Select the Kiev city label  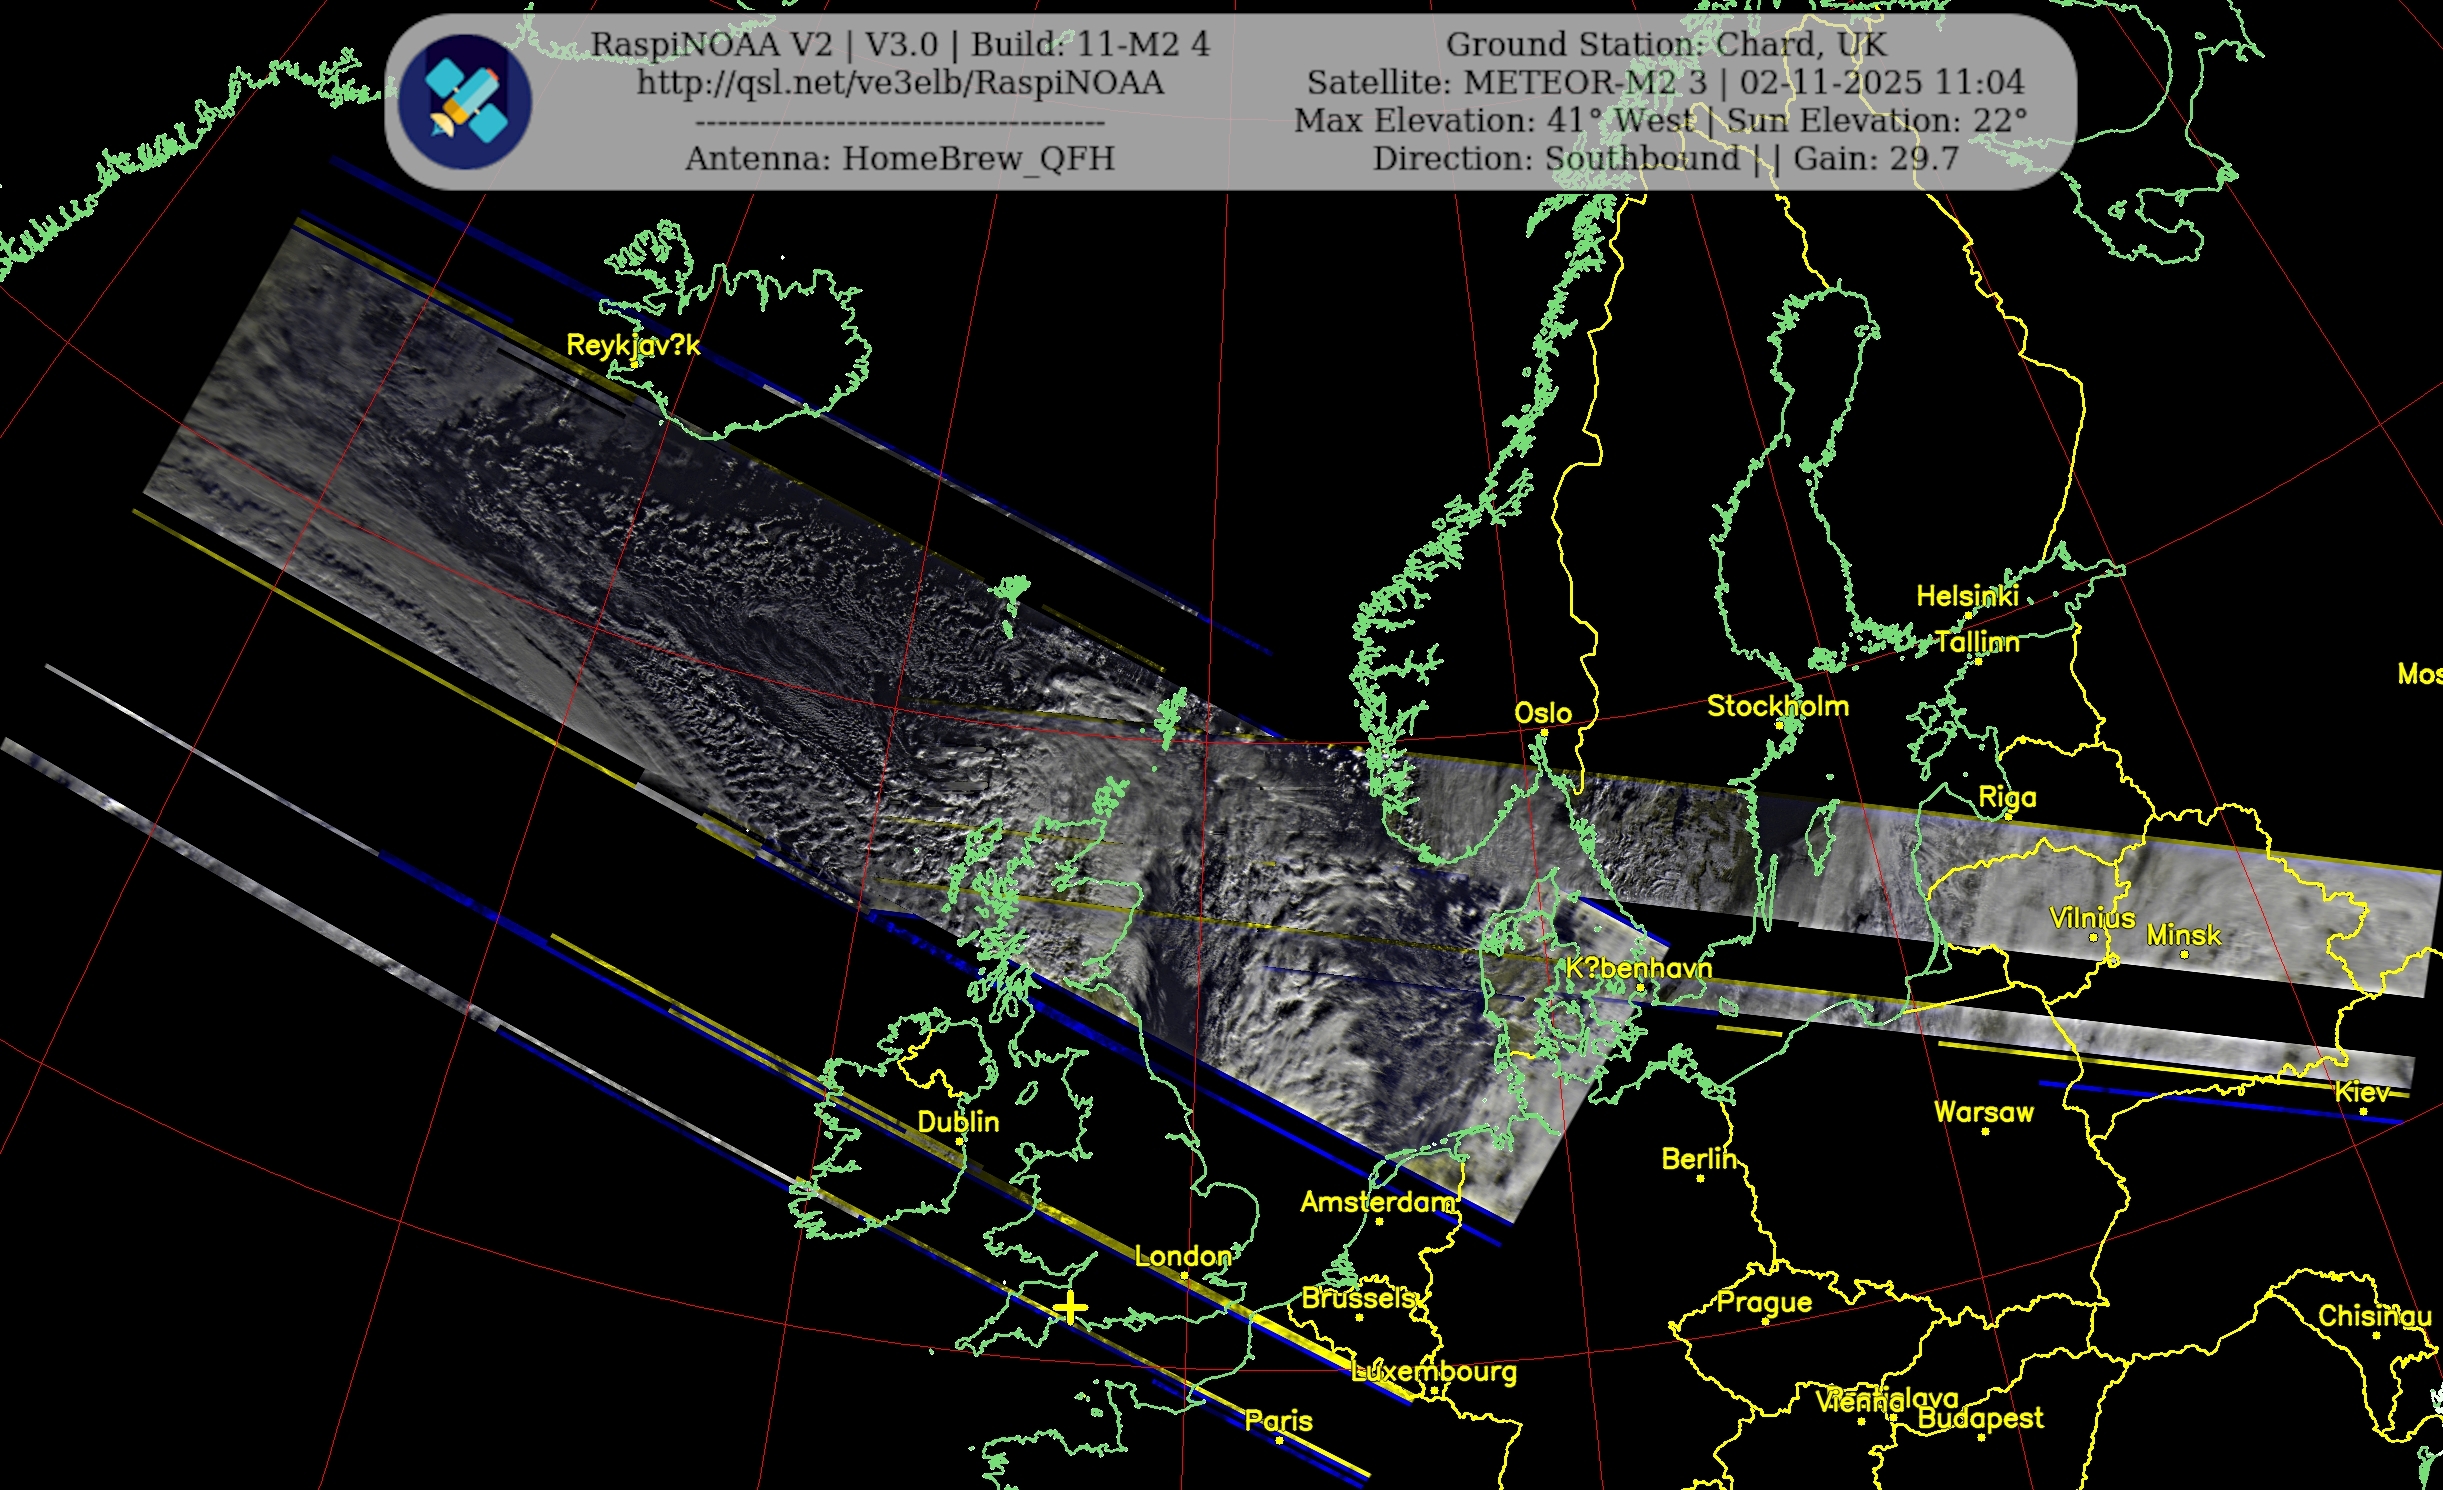pos(2362,1092)
